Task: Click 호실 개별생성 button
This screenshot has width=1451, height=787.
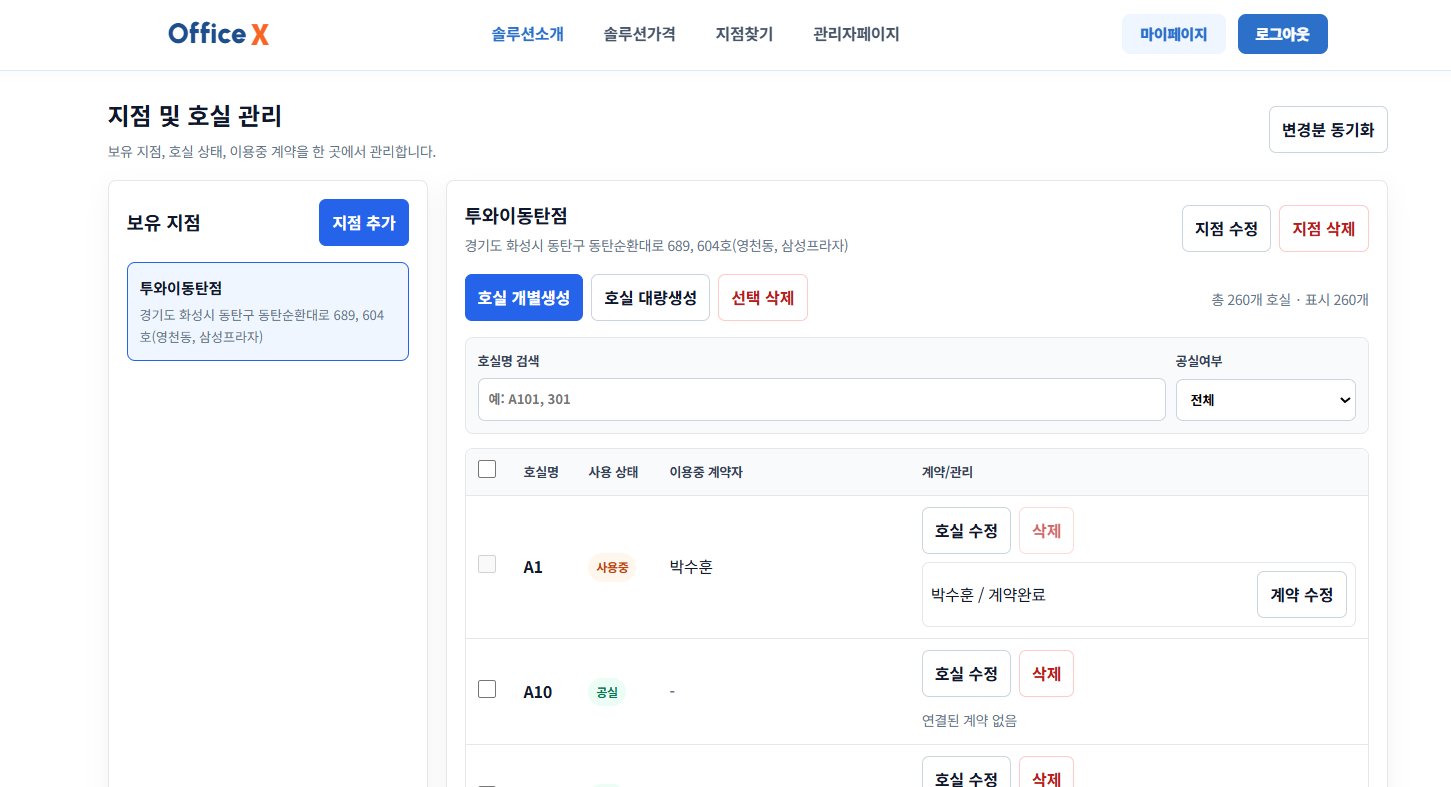Action: [524, 298]
